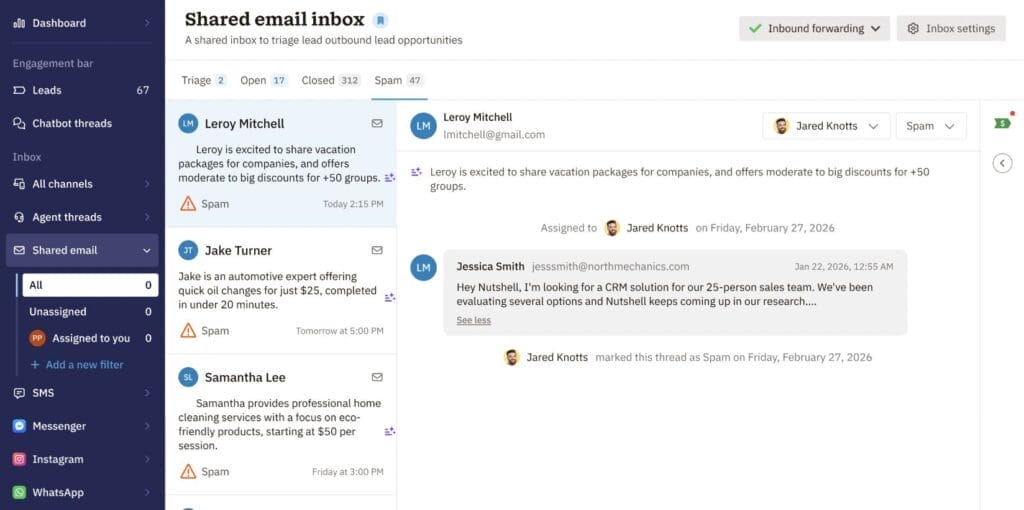
Task: Open the Instagram channel icon in the sidebar
Action: point(20,459)
